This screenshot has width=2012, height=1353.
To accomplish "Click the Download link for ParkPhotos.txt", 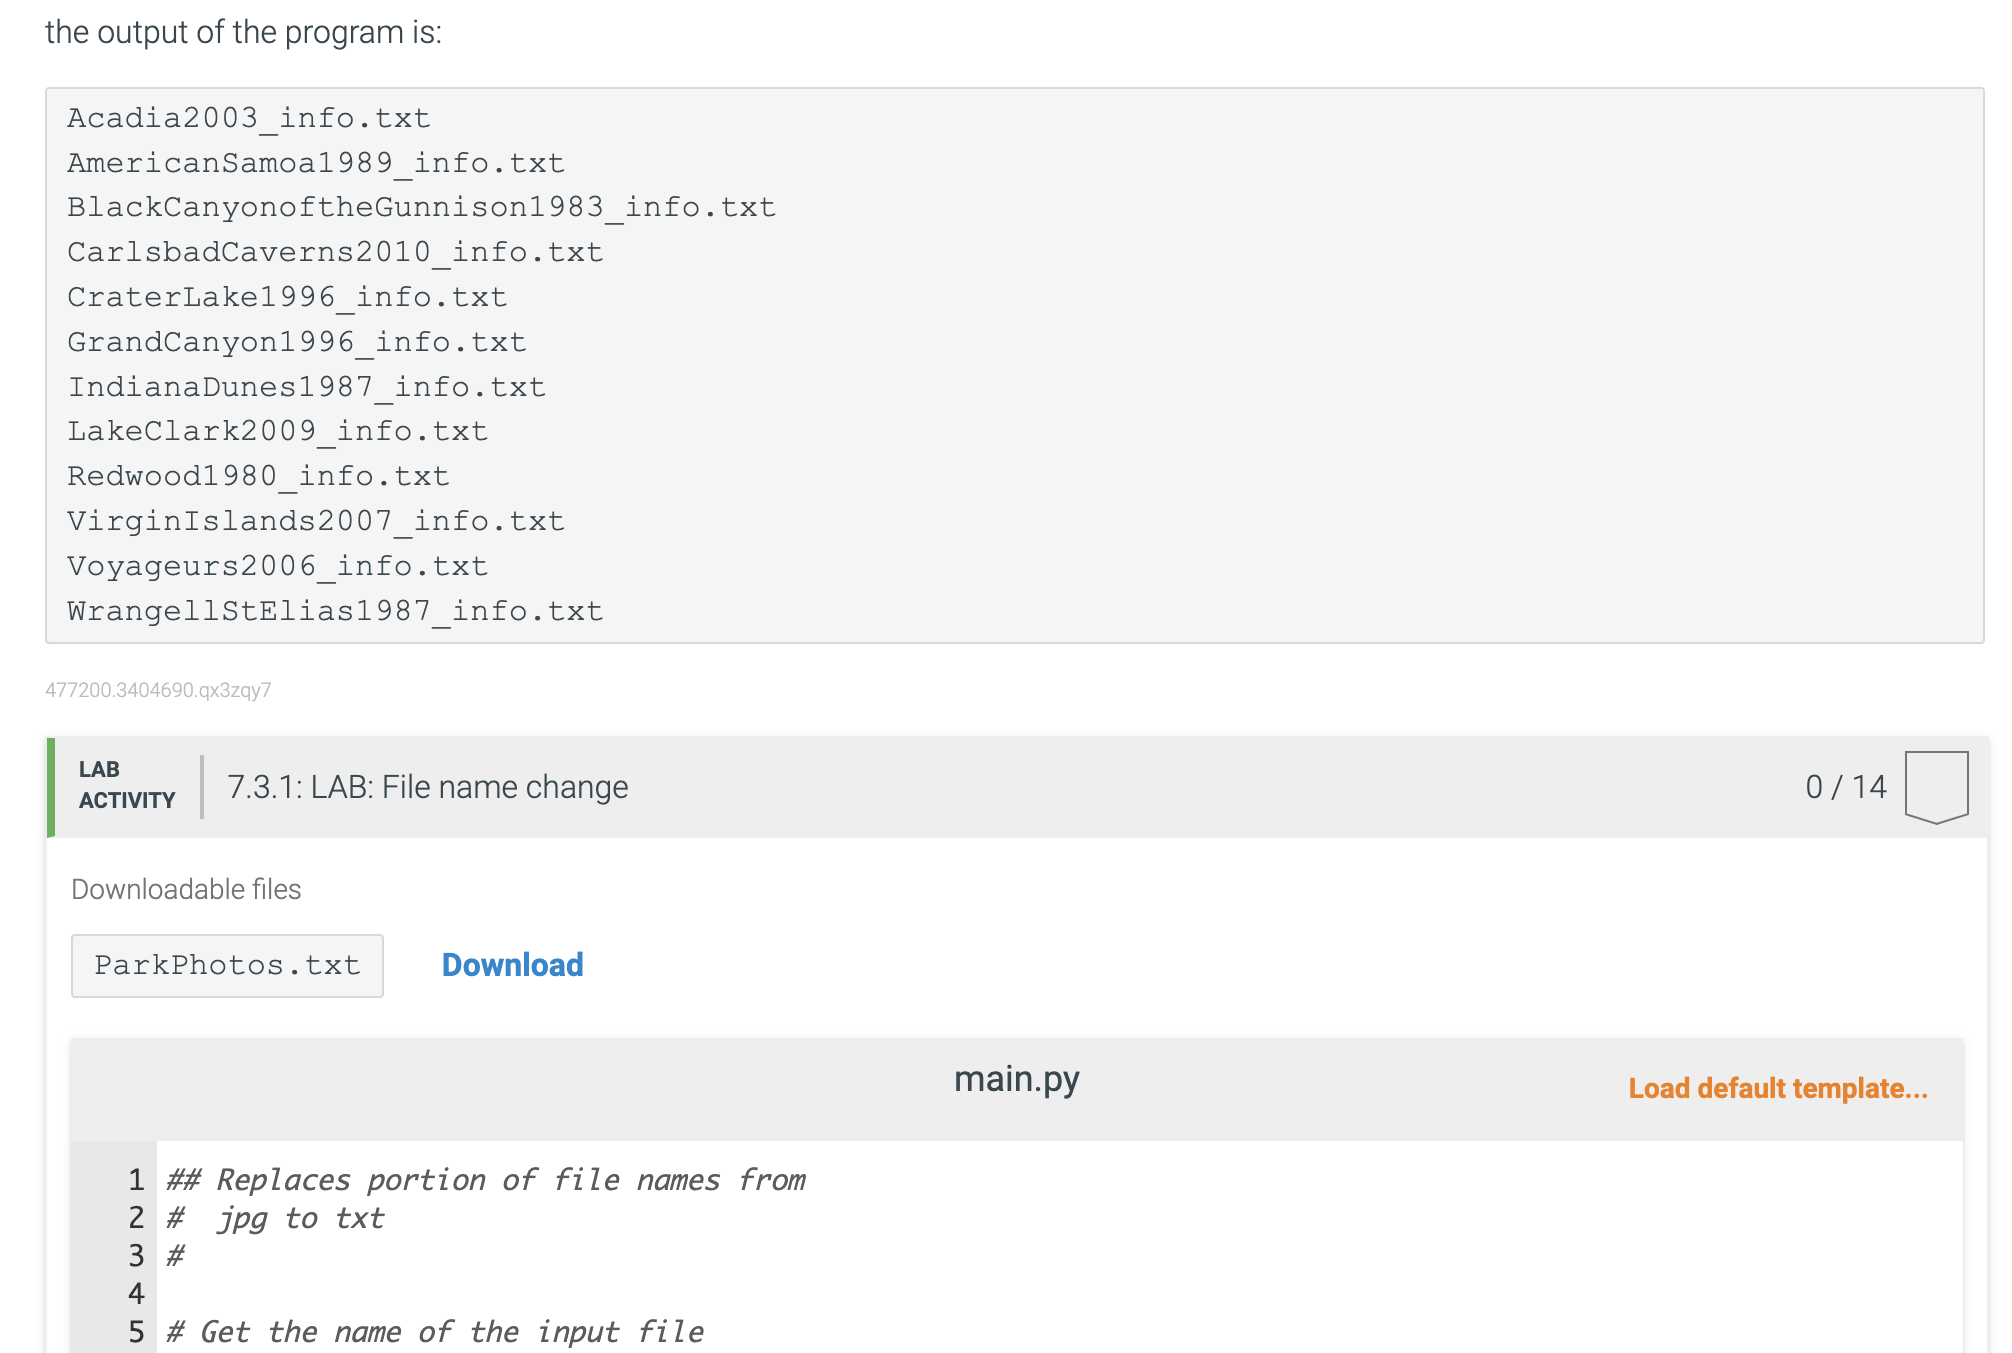I will tap(512, 965).
